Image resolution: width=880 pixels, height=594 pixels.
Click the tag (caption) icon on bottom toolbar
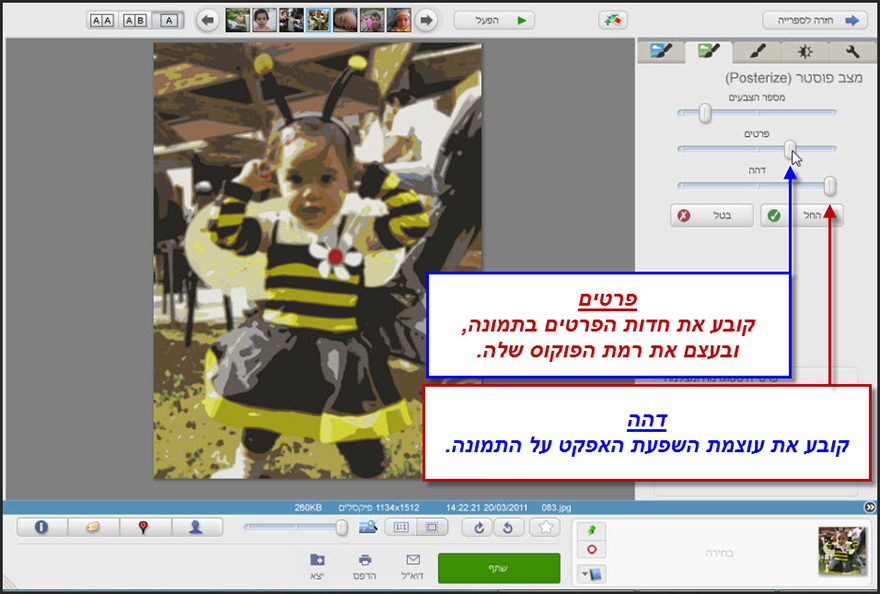pyautogui.click(x=93, y=527)
